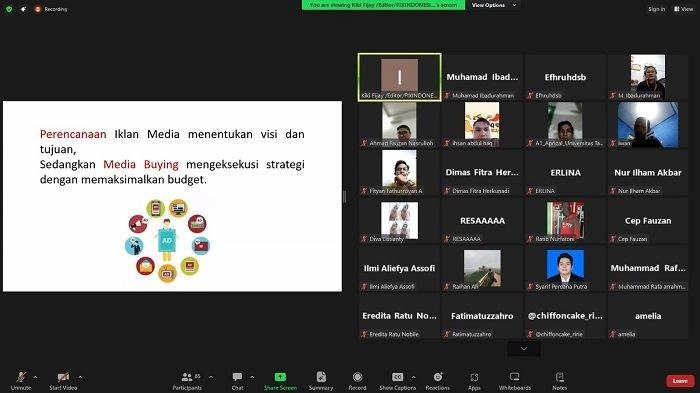Select Ahmad Fauzan Nasrulloh's video tile
This screenshot has height=393, width=700.
coord(400,125)
